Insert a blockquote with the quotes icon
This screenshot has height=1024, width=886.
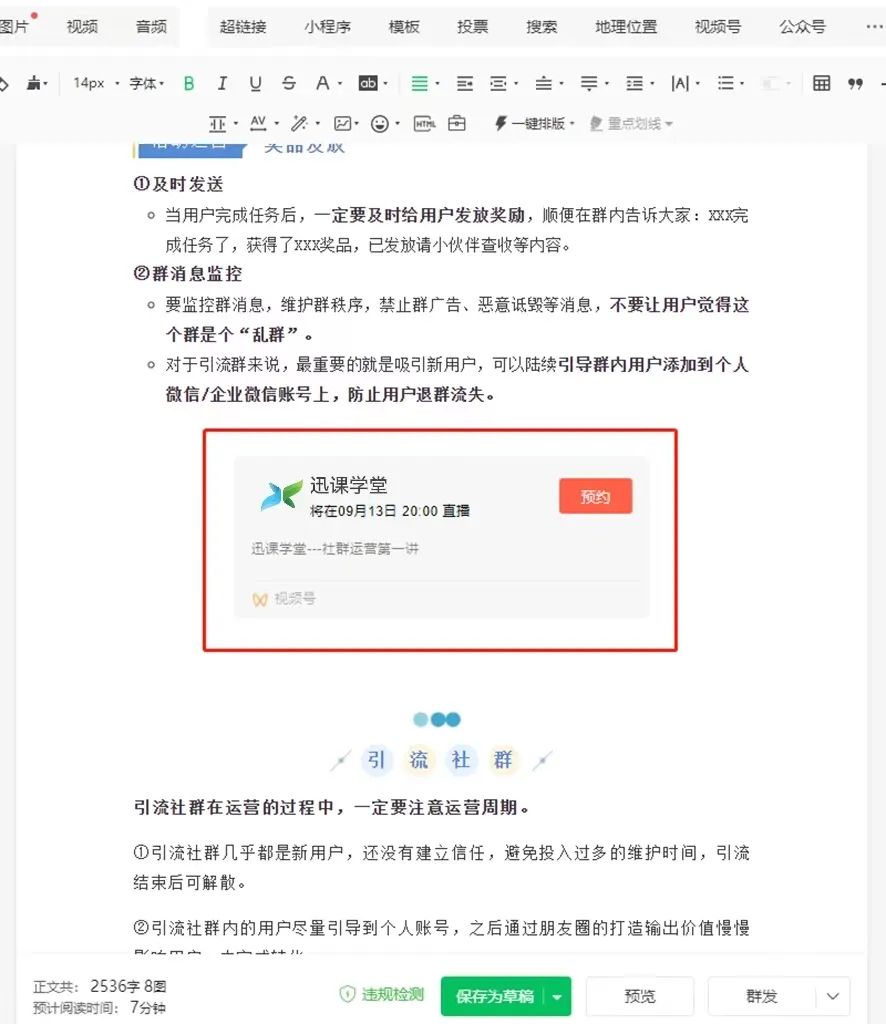pos(857,83)
